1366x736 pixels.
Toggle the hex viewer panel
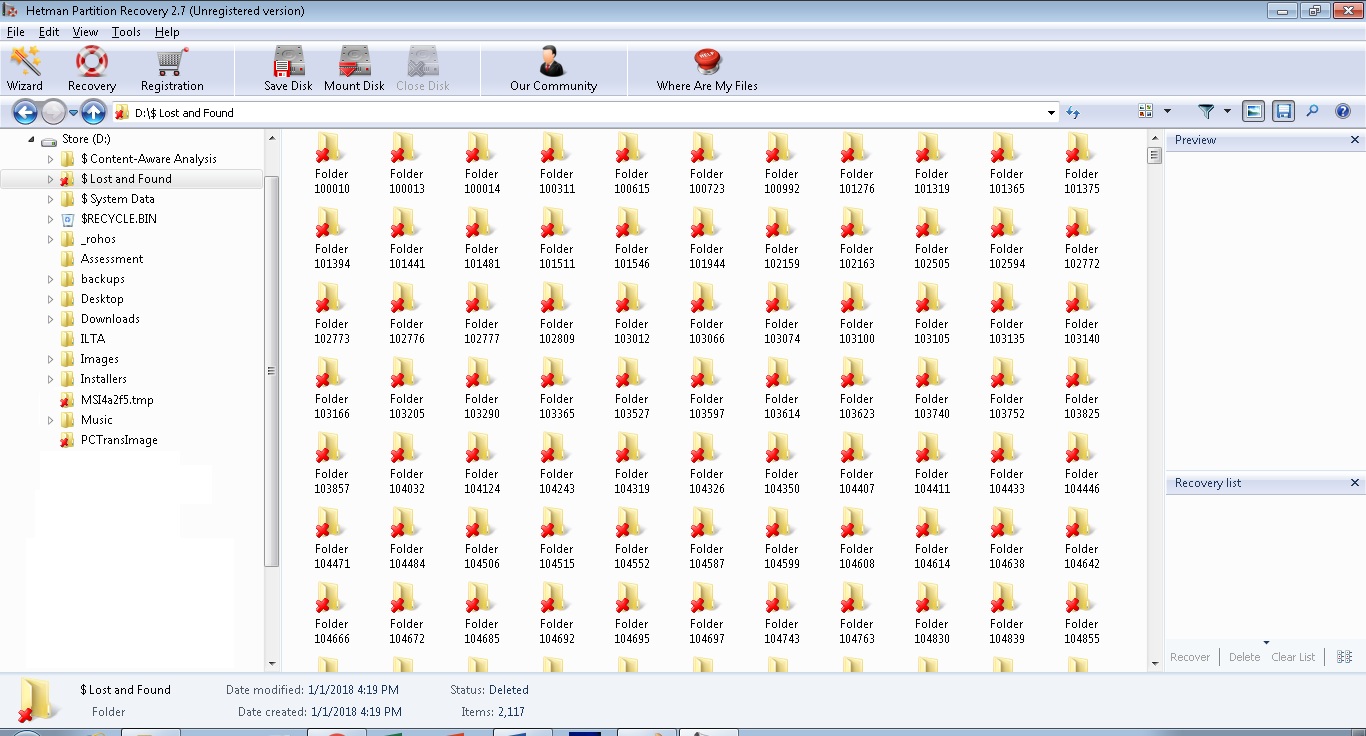point(1284,111)
